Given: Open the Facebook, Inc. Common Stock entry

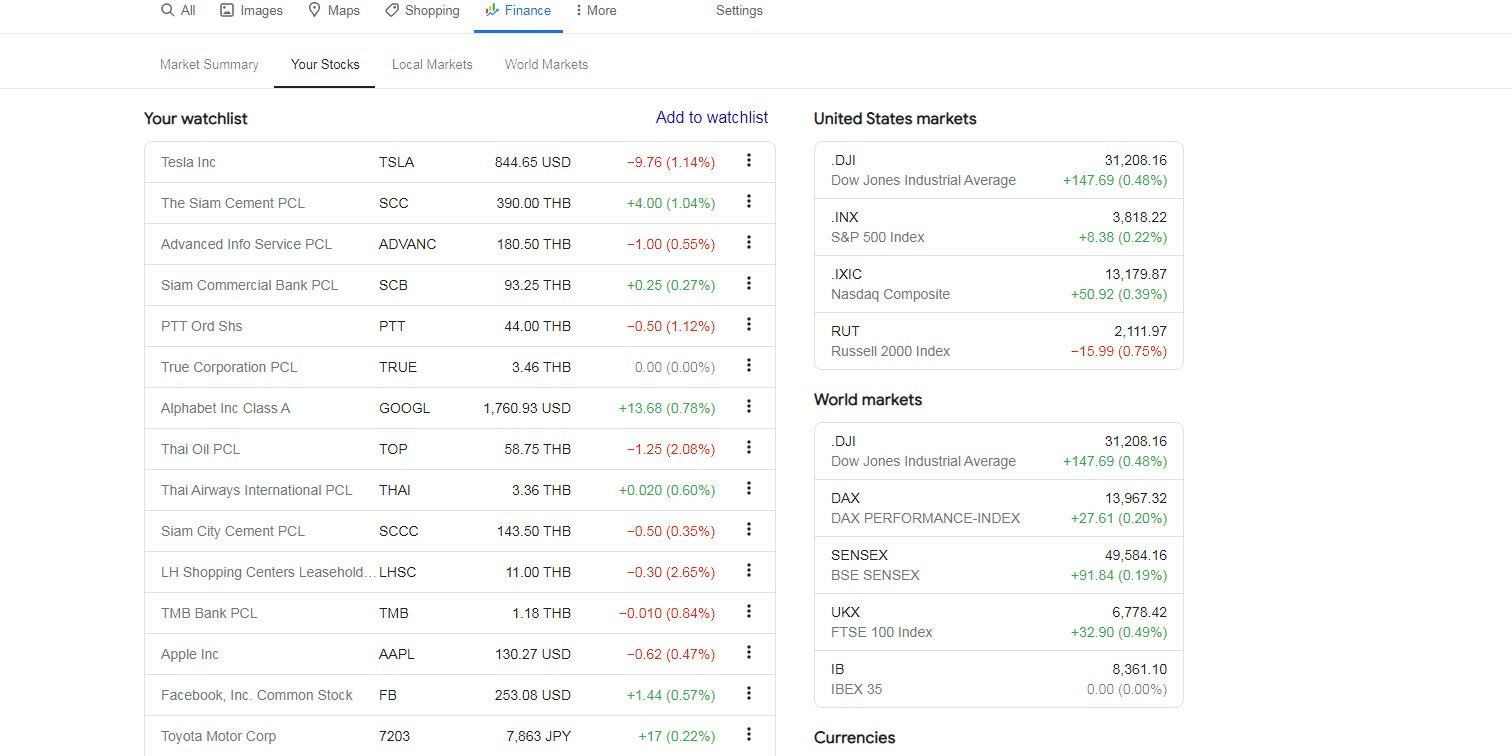Looking at the screenshot, I should pyautogui.click(x=257, y=695).
